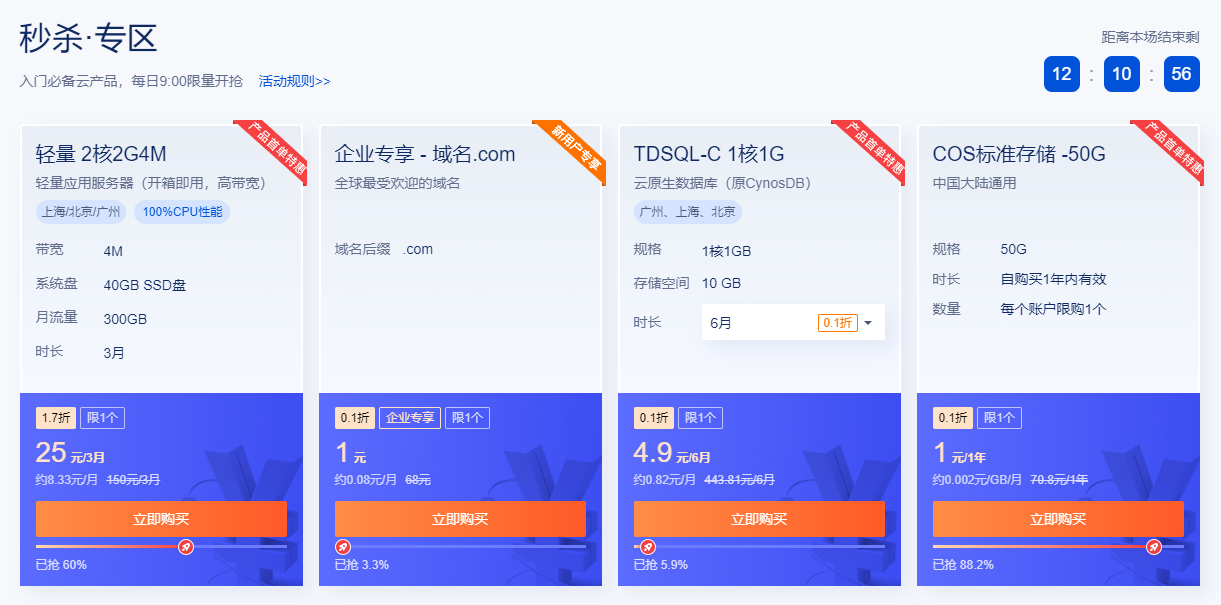Open 活动规则>> link
Screen dimensions: 1221x605
click(x=294, y=81)
